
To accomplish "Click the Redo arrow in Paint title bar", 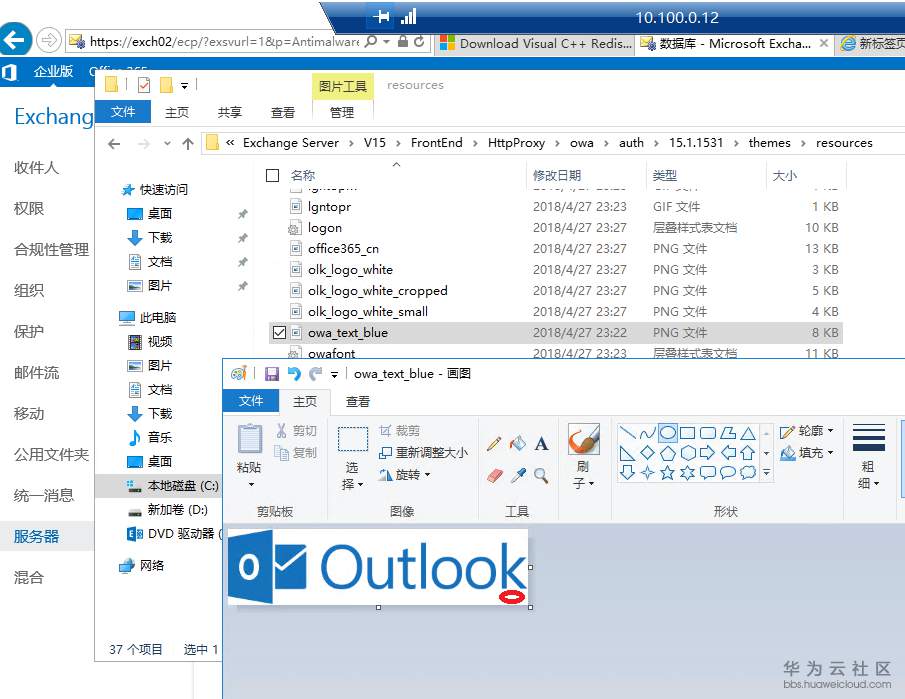I will point(315,374).
